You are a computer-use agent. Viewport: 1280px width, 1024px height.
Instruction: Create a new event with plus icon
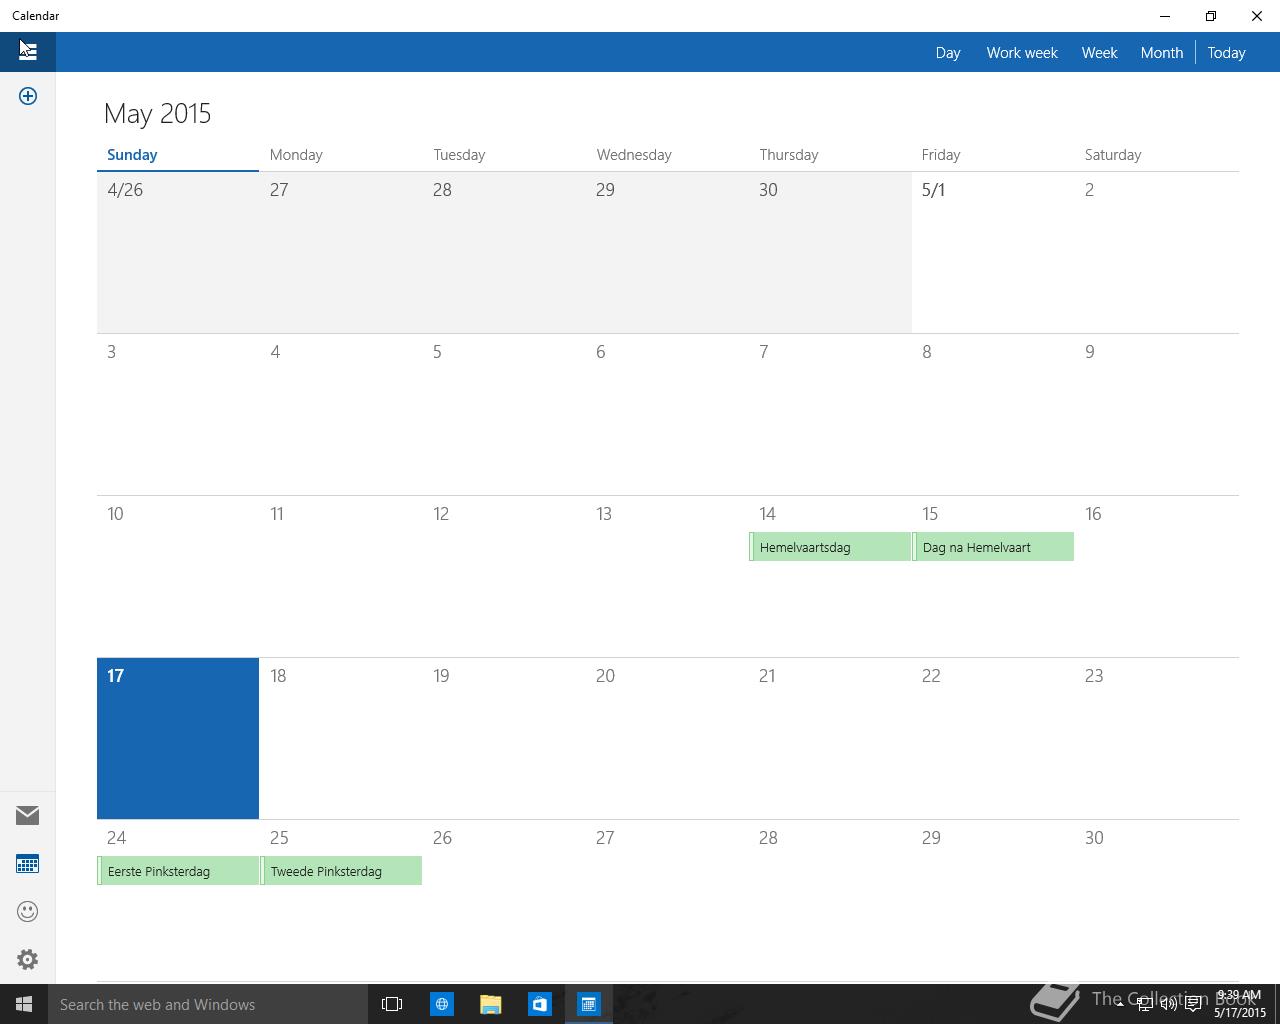coord(28,96)
